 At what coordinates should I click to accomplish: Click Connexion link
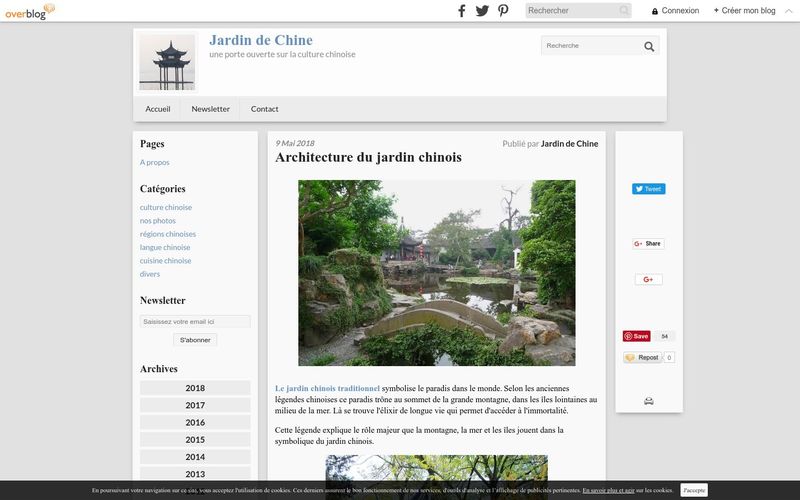[x=680, y=11]
